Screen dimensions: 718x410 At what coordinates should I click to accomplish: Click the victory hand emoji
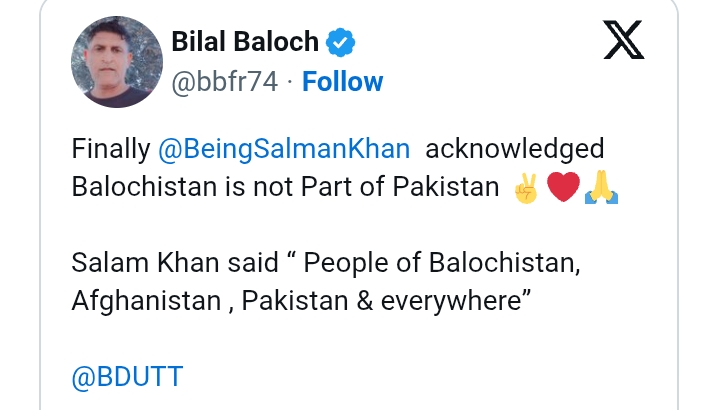pyautogui.click(x=524, y=188)
